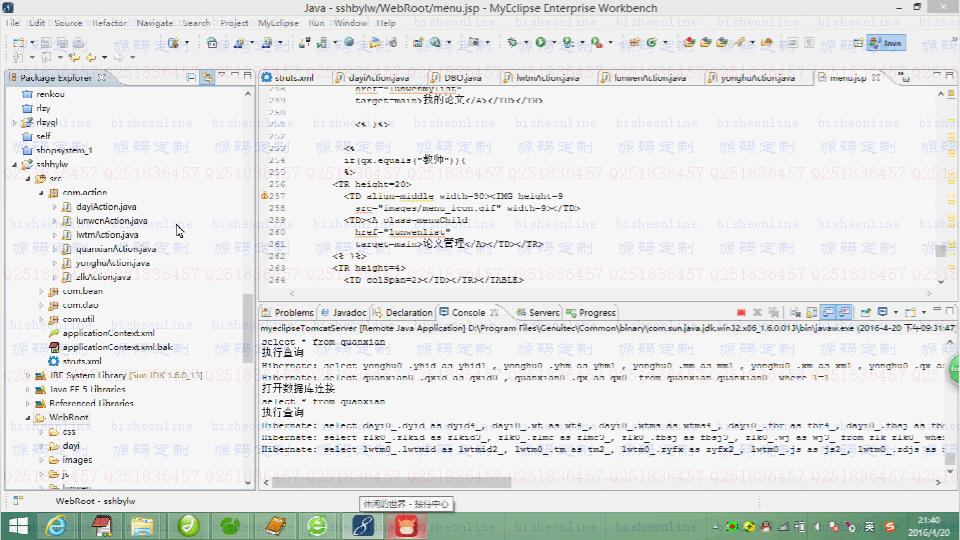Viewport: 960px width, 540px height.
Task: Toggle Show Console on Standard Out
Action: point(828,312)
